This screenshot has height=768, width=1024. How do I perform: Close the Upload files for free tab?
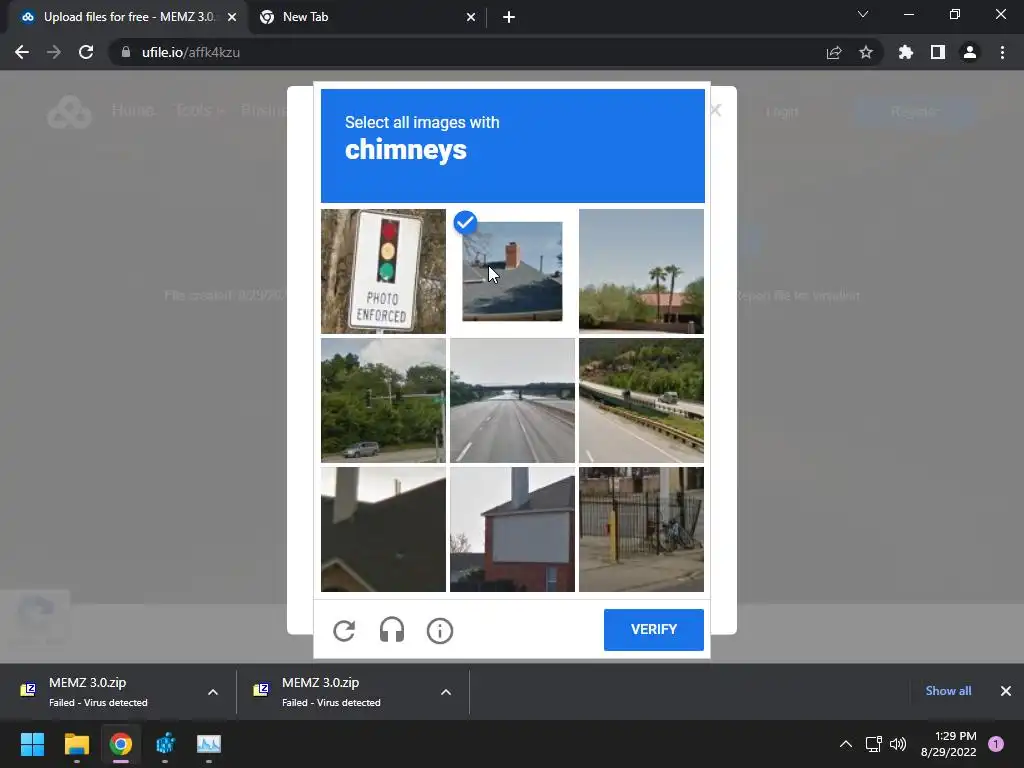click(232, 17)
